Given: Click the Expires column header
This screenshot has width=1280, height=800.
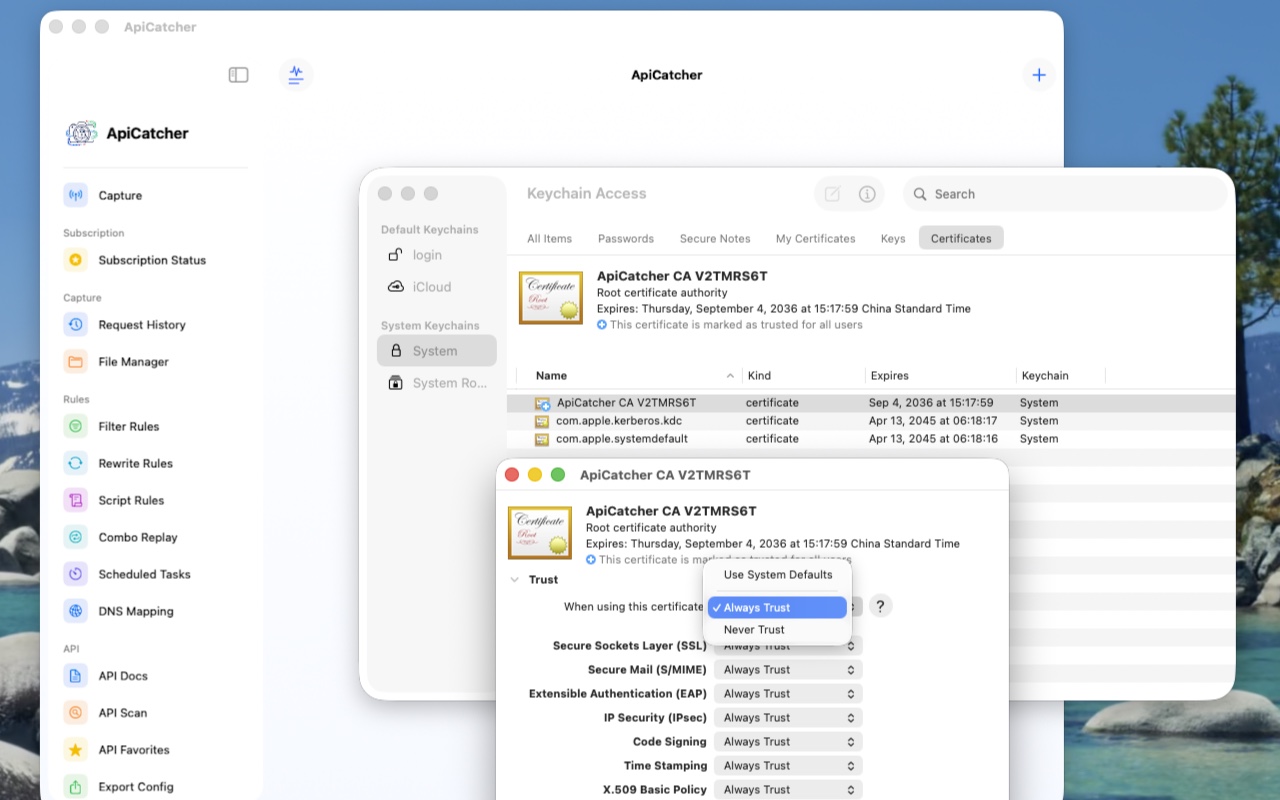Looking at the screenshot, I should tap(940, 376).
